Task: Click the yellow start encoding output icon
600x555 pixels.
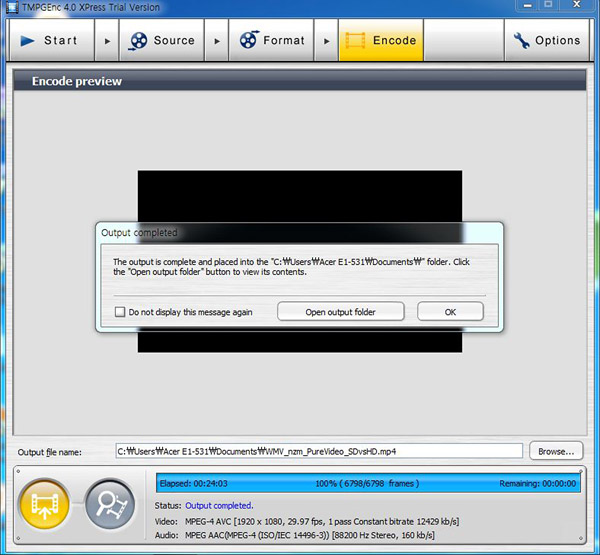Action: click(45, 504)
